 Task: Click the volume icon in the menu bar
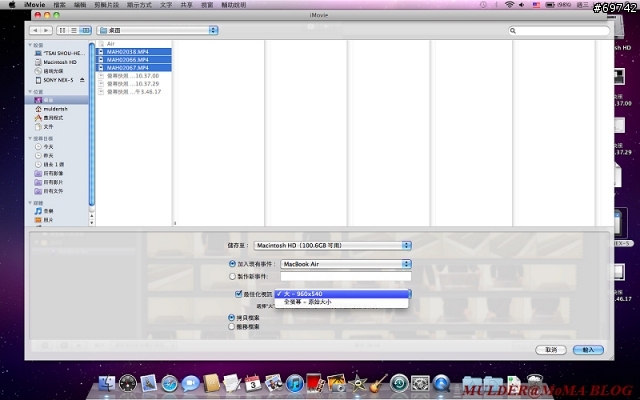(x=522, y=5)
